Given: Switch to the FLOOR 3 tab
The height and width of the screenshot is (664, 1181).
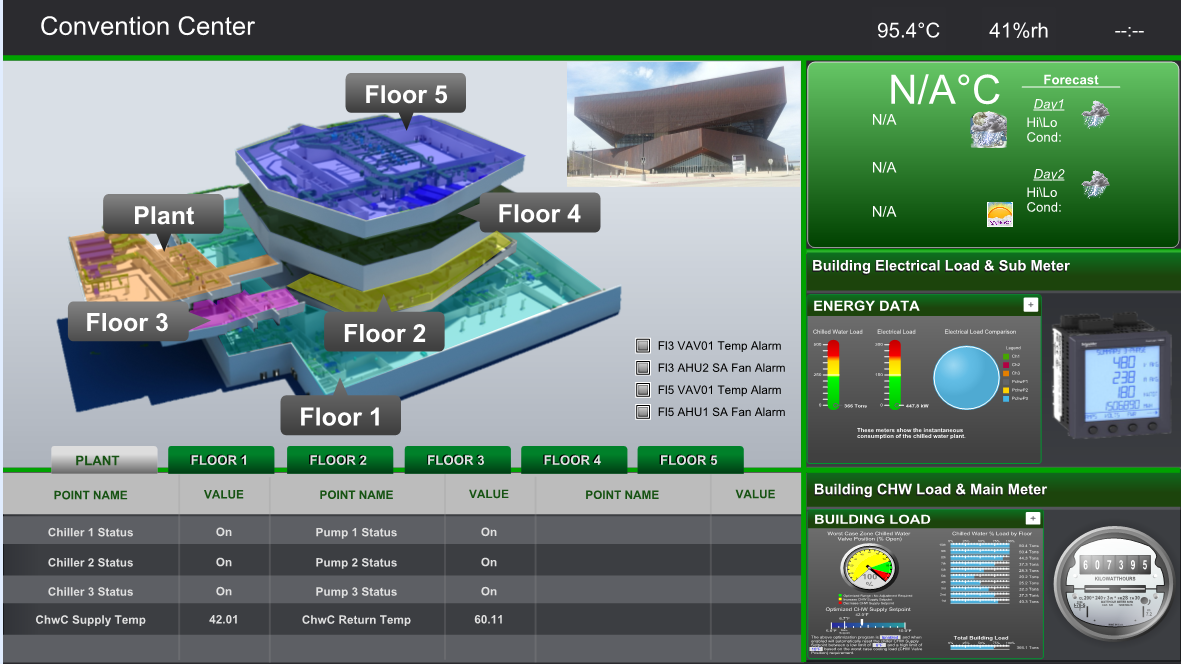Looking at the screenshot, I should [x=455, y=460].
